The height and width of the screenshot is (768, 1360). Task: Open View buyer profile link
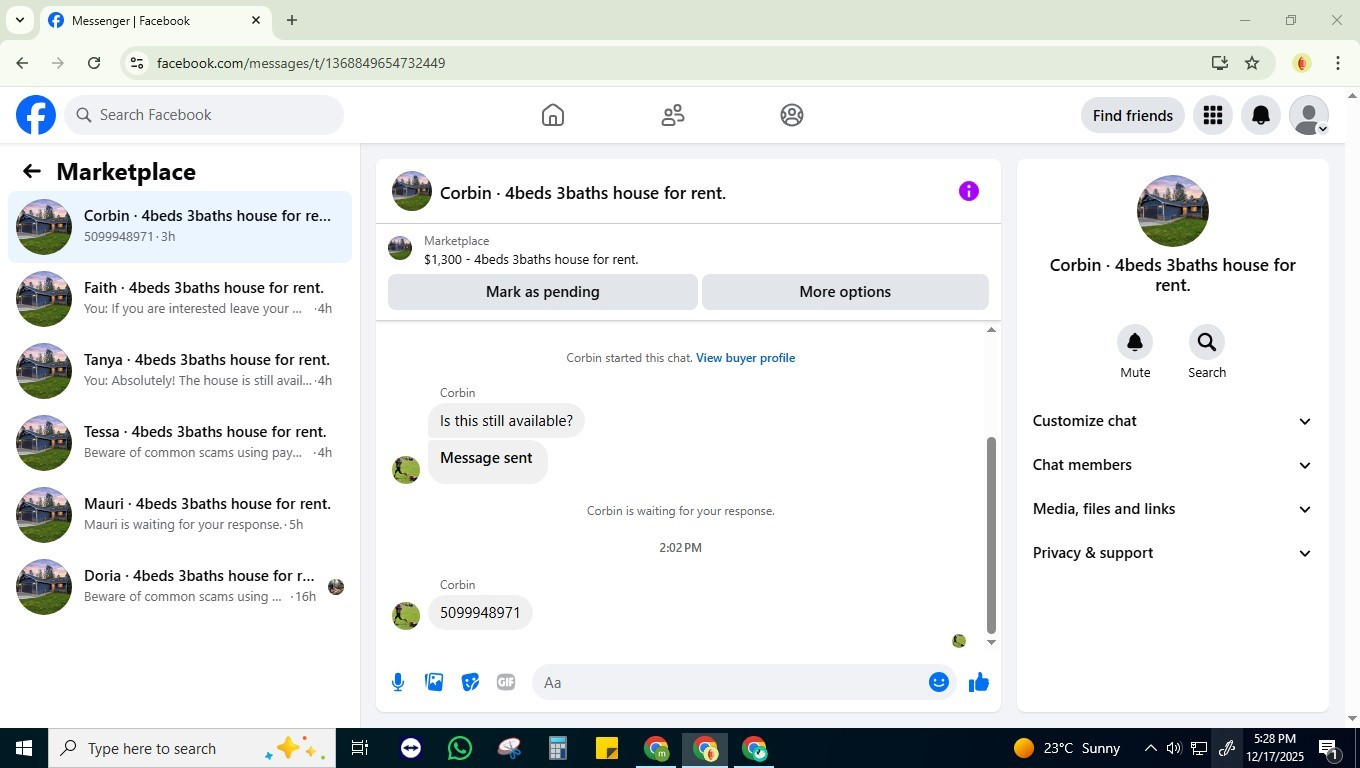pyautogui.click(x=745, y=358)
